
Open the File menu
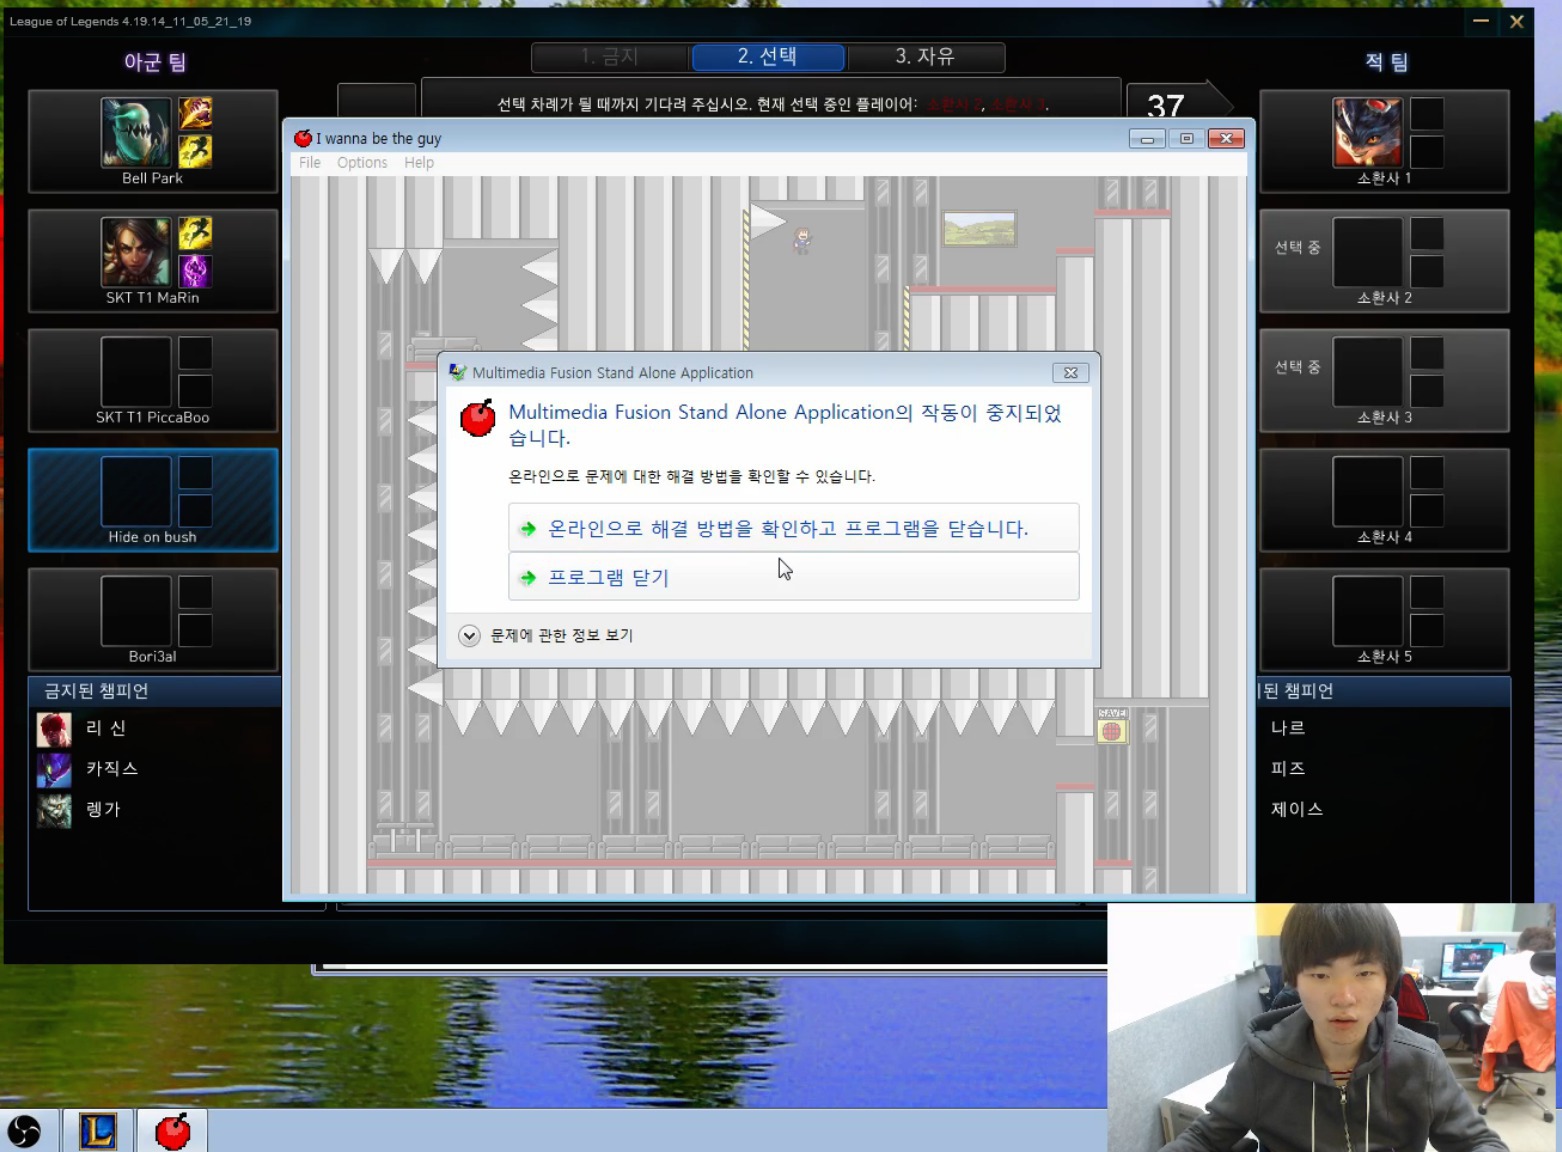(310, 163)
